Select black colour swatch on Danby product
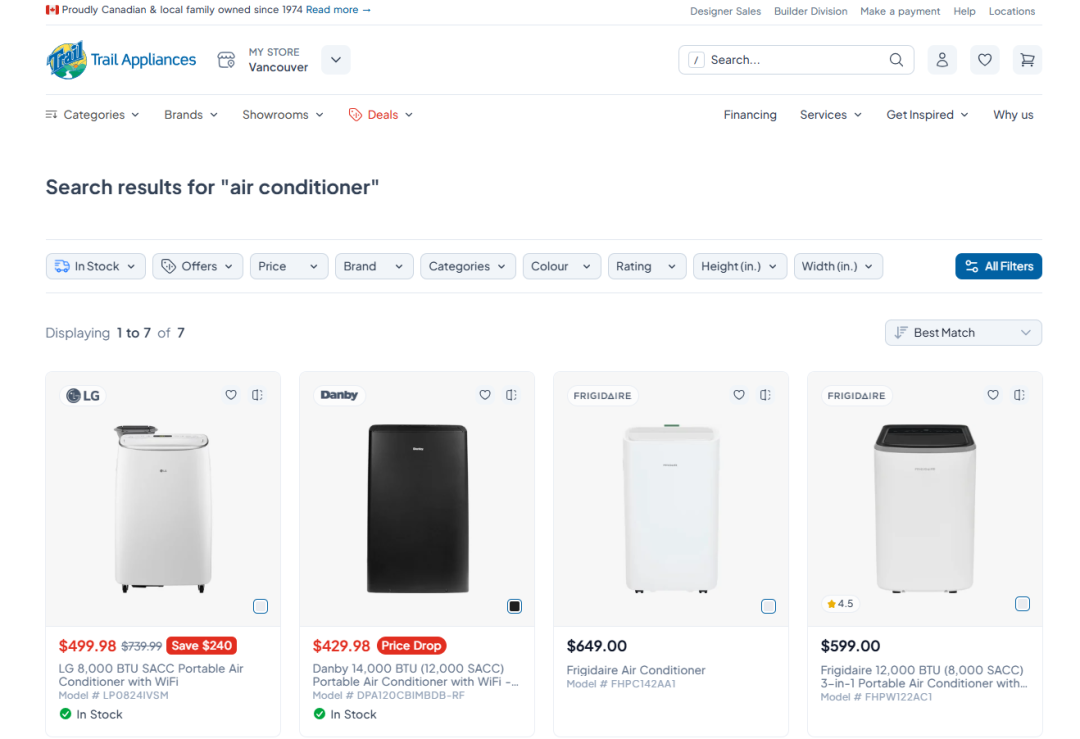This screenshot has width=1080, height=739. point(515,606)
